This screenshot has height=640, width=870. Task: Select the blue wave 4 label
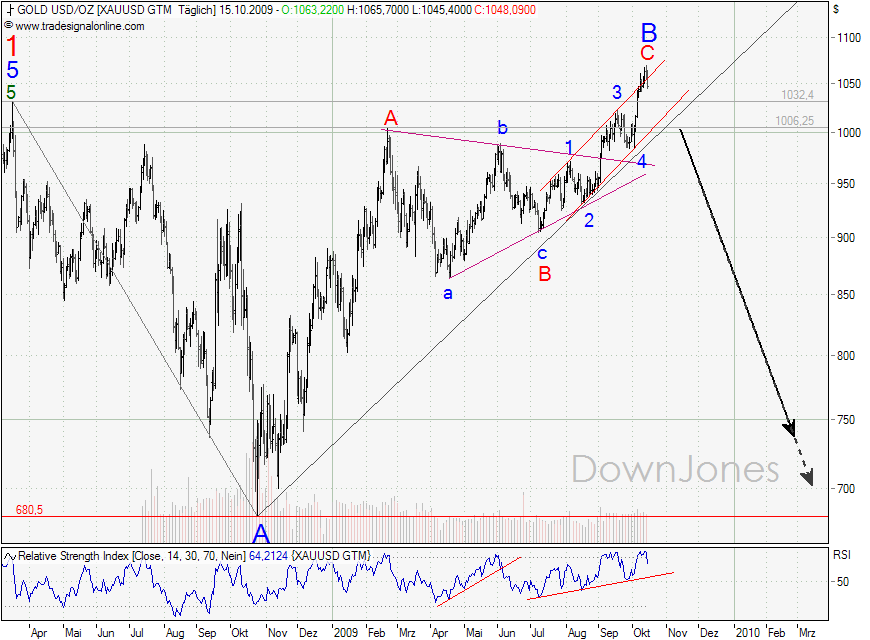coord(642,162)
